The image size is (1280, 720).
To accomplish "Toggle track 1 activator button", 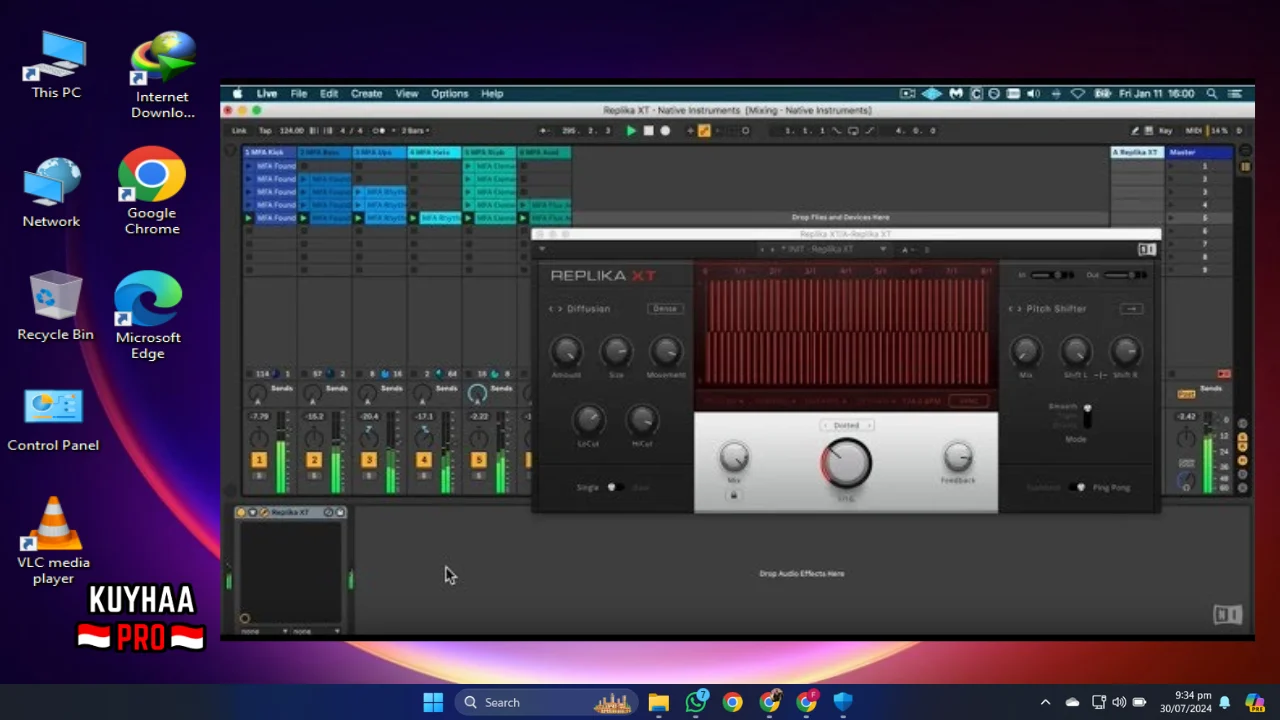I will 259,459.
